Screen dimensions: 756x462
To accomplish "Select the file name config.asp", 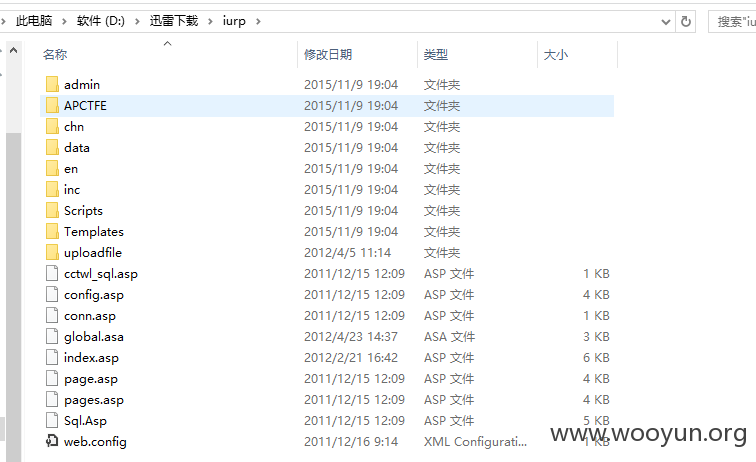I will tap(94, 295).
